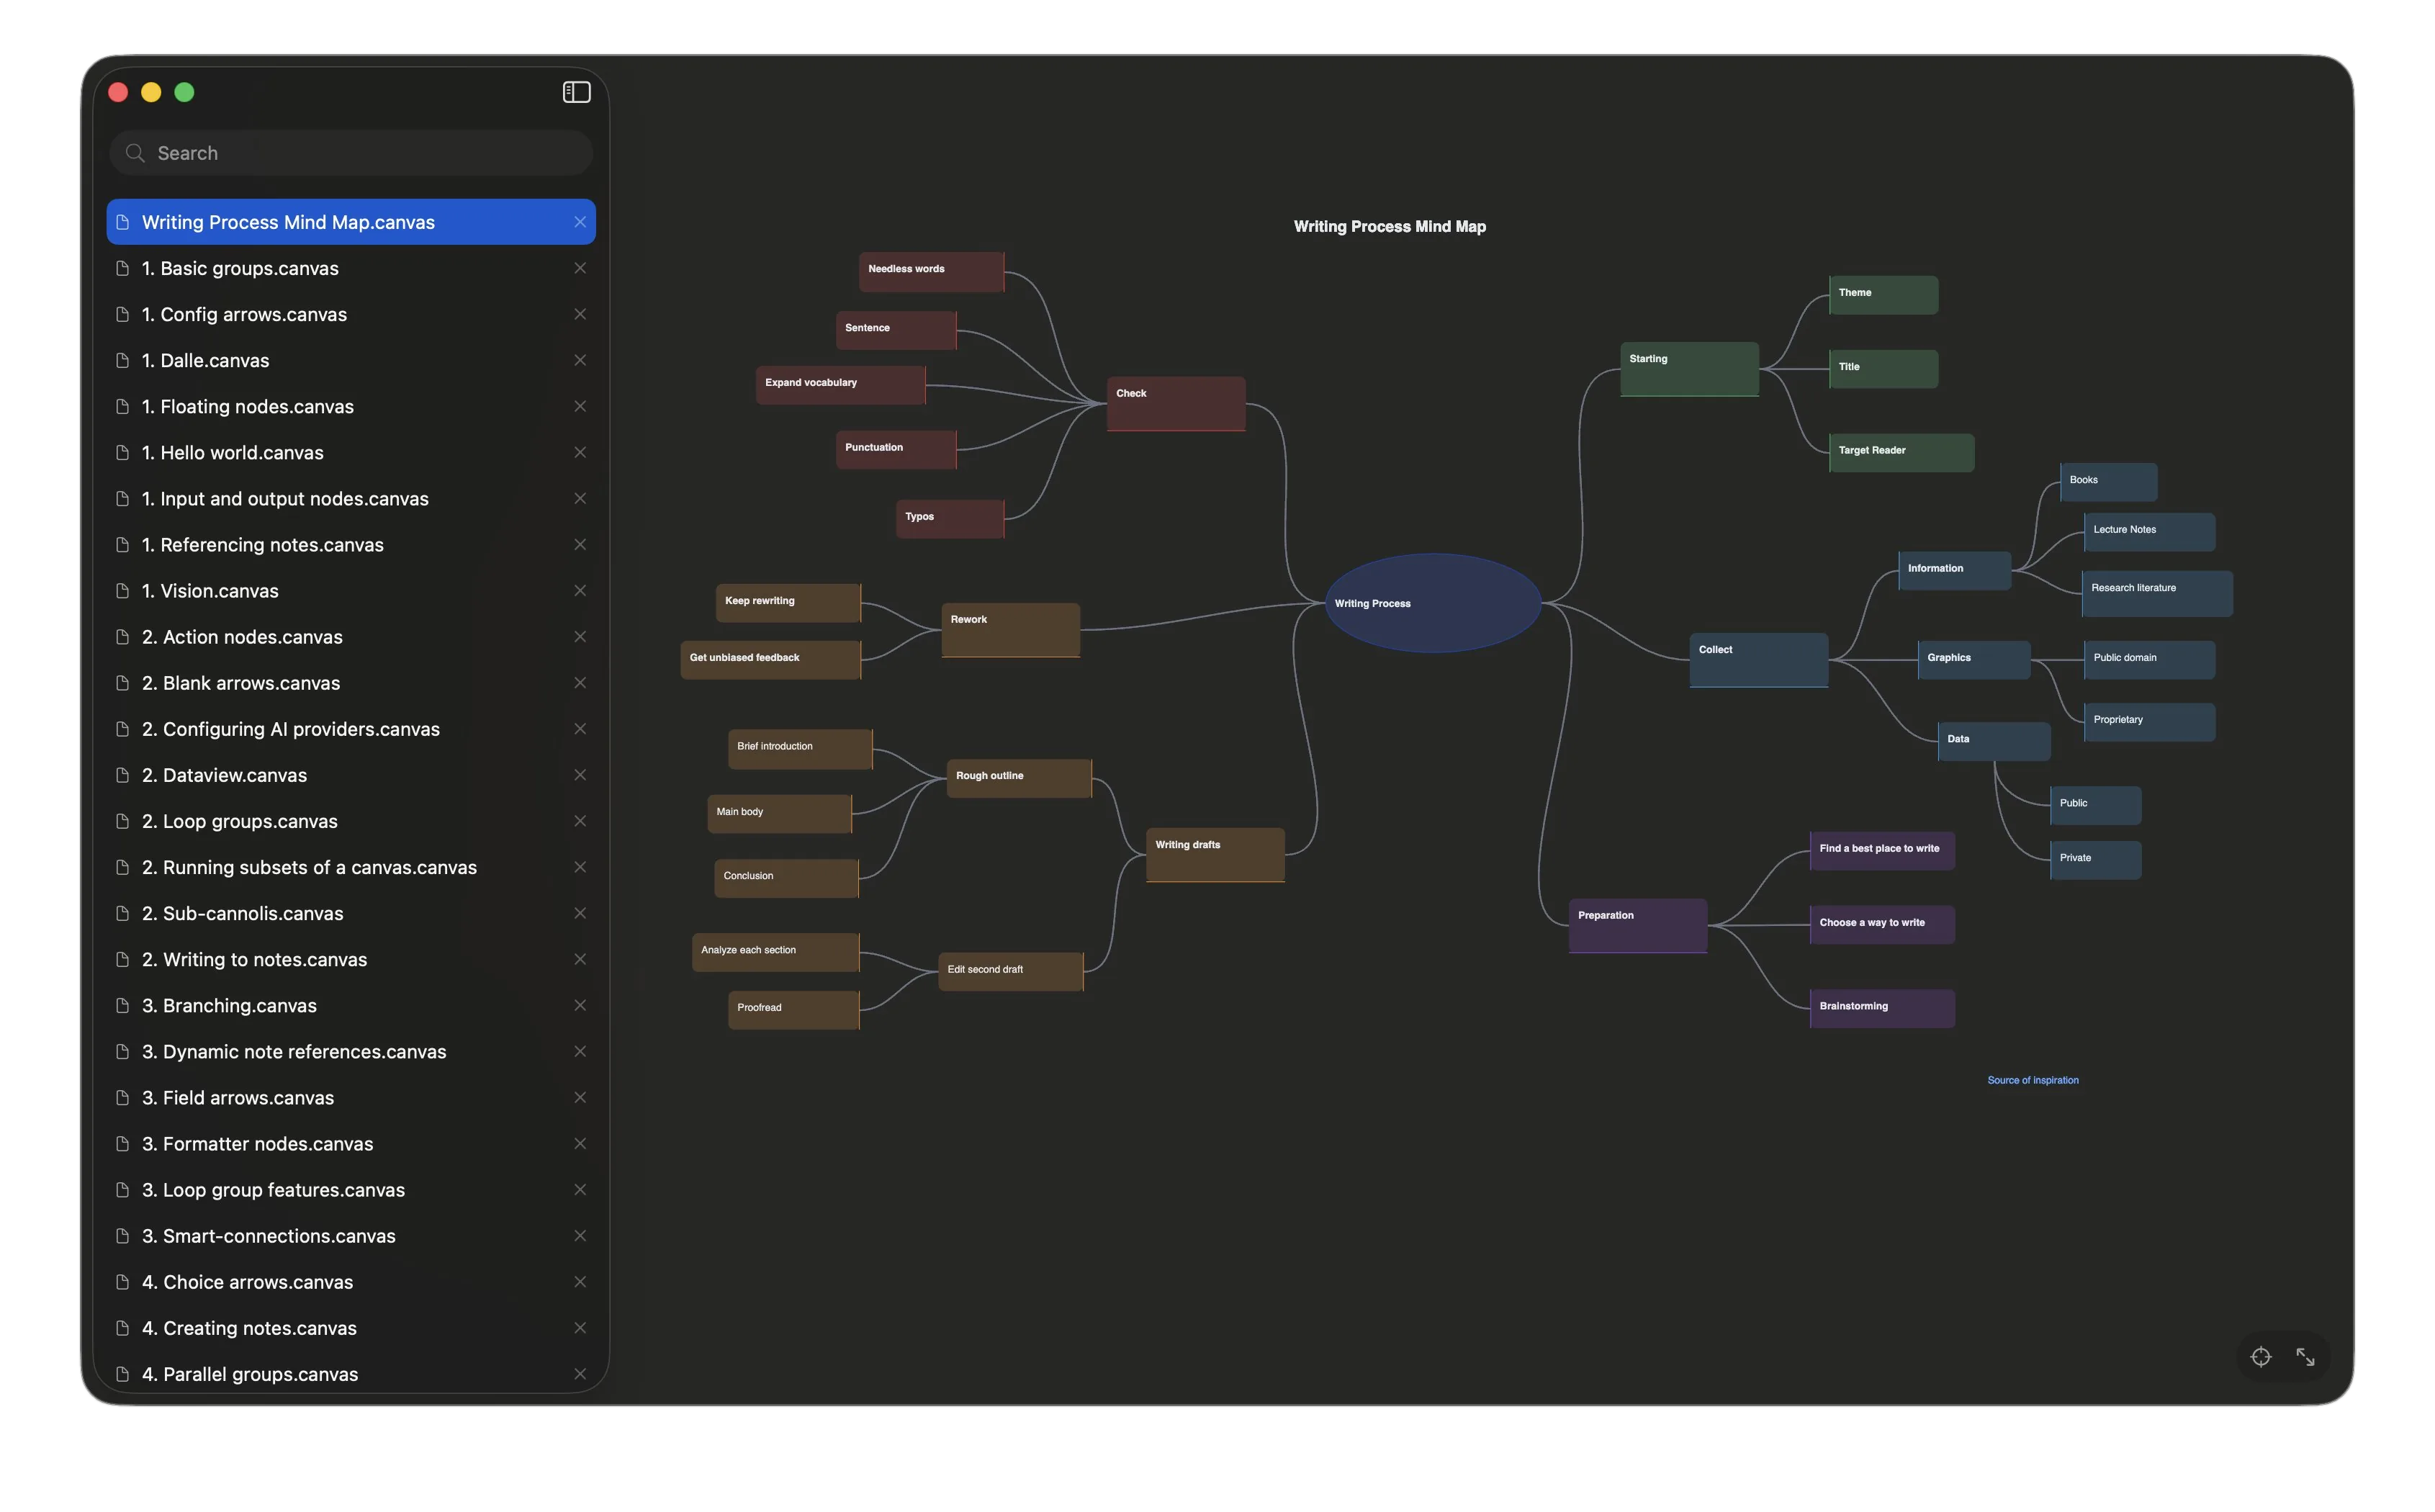
Task: Open 2. Writing to notes.canvas
Action: [x=351, y=959]
